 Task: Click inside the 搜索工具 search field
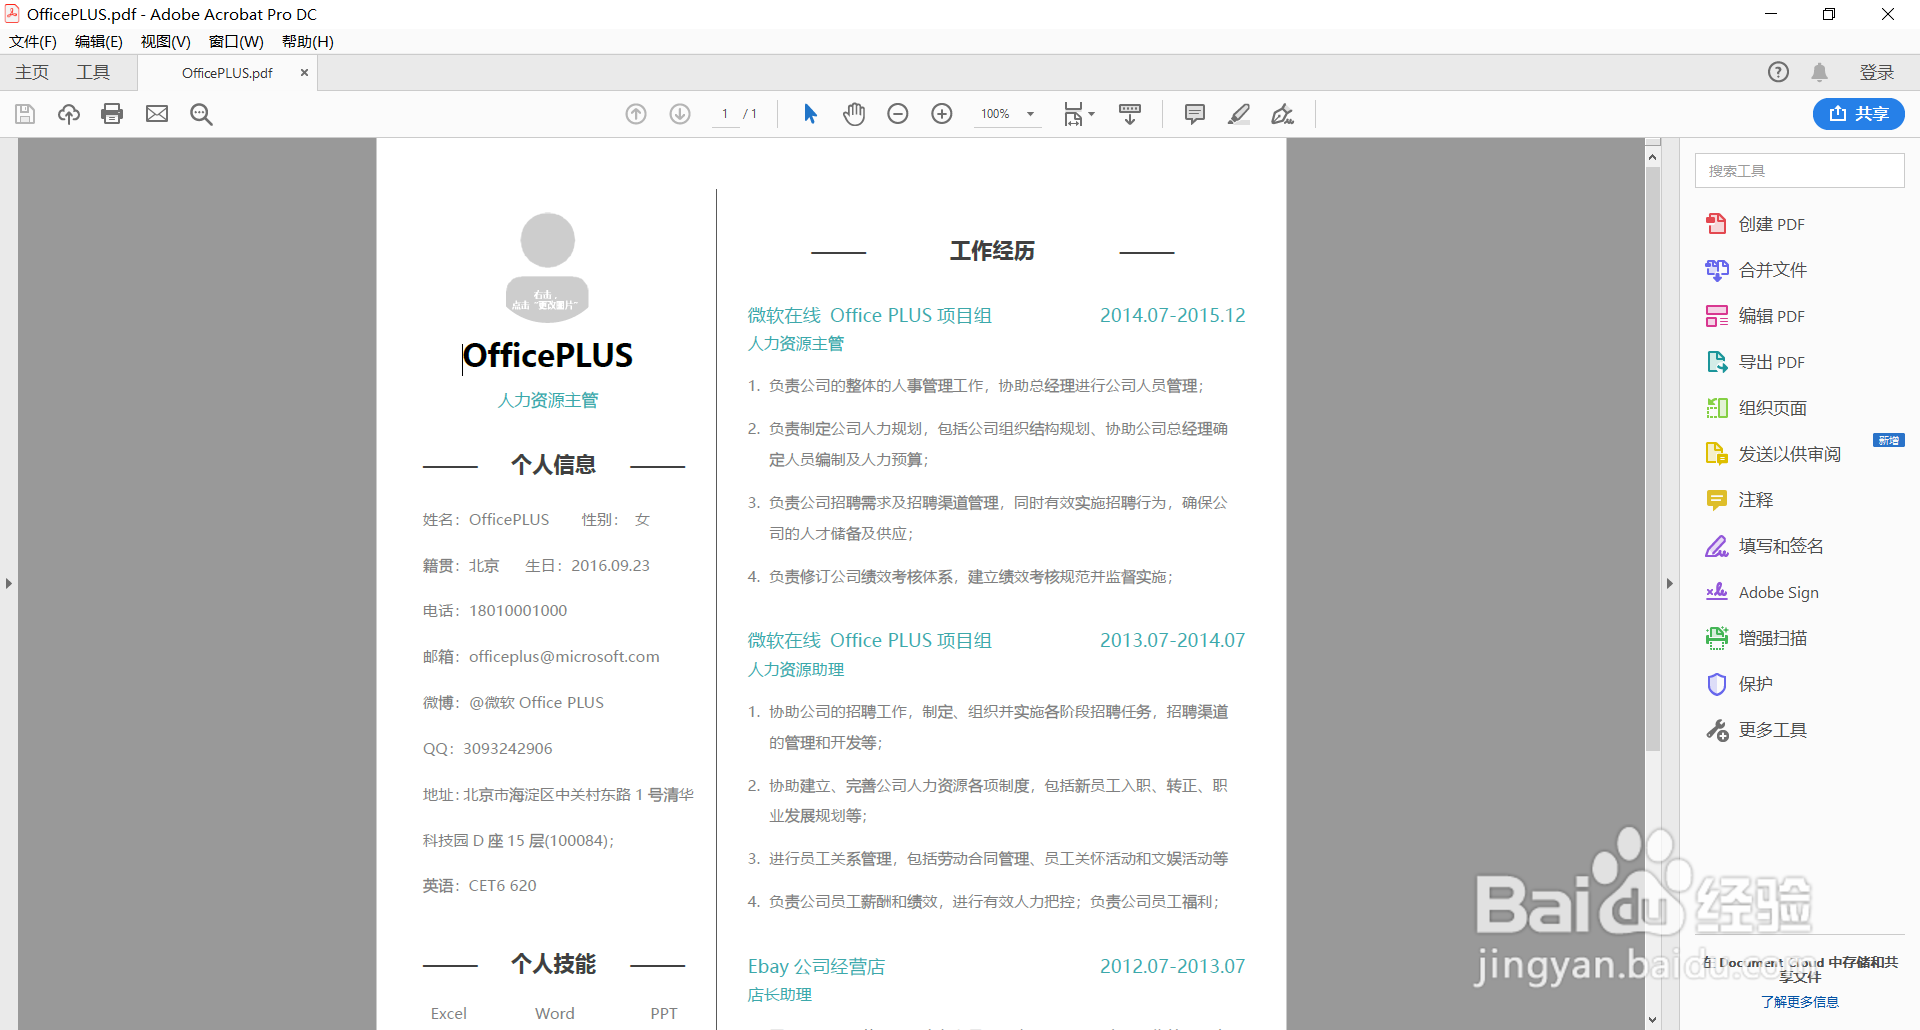pyautogui.click(x=1799, y=170)
